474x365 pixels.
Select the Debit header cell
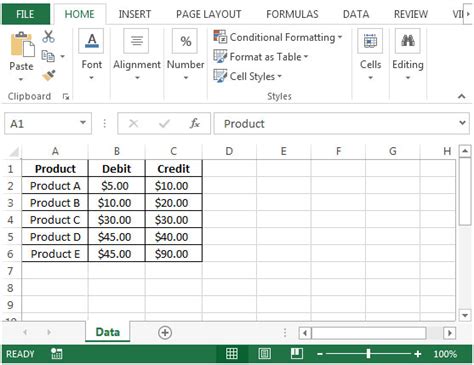[x=117, y=168]
